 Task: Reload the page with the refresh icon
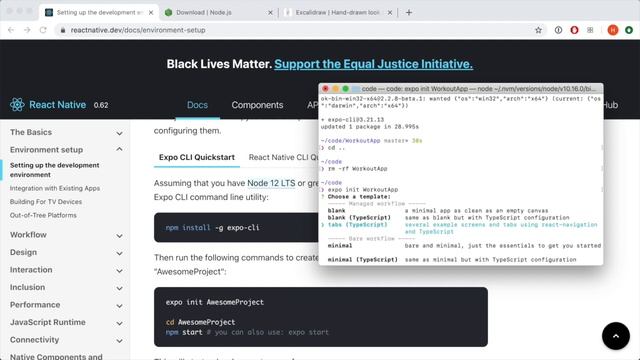[x=43, y=30]
